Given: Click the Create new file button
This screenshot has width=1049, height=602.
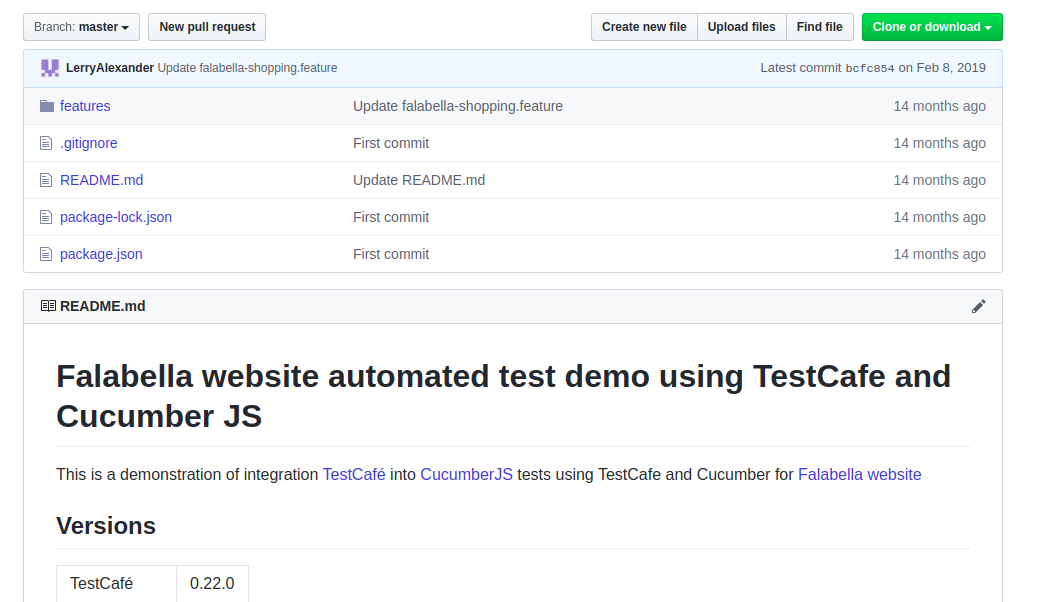Looking at the screenshot, I should coord(644,27).
